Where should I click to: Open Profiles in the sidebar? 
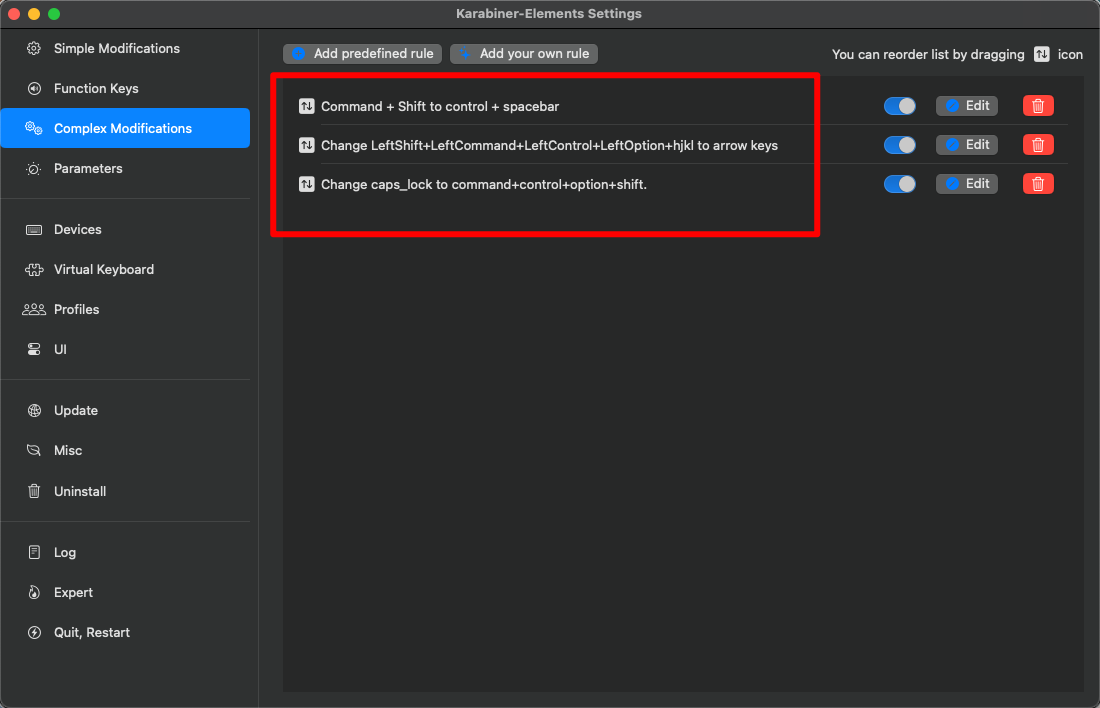tap(125, 309)
